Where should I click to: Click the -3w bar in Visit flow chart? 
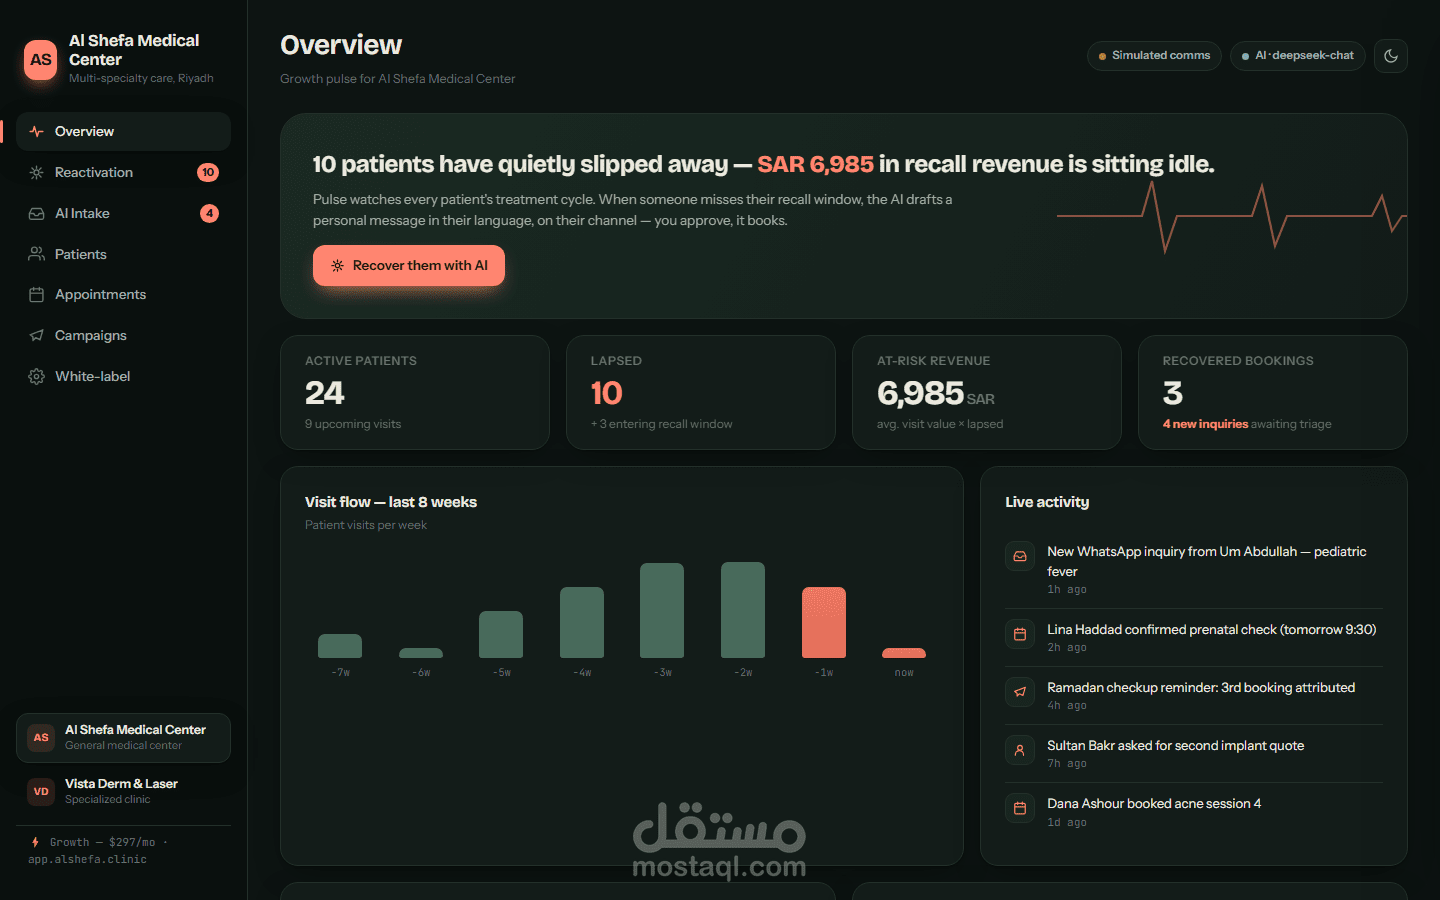(662, 610)
